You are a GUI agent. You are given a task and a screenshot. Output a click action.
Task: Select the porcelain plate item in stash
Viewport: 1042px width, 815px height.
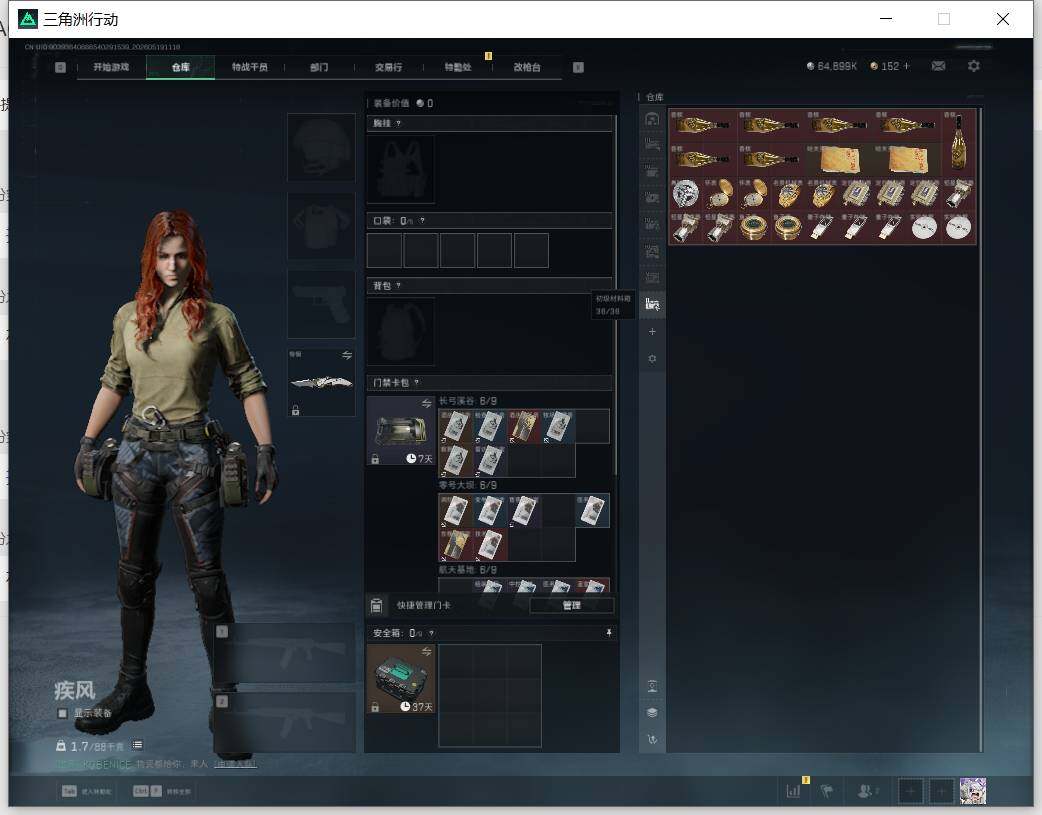tap(686, 193)
